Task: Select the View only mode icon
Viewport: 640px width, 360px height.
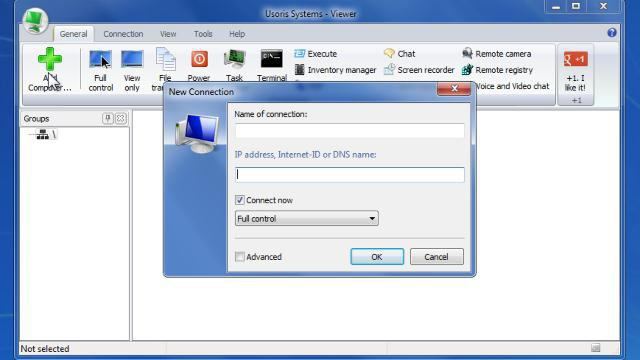Action: point(132,60)
